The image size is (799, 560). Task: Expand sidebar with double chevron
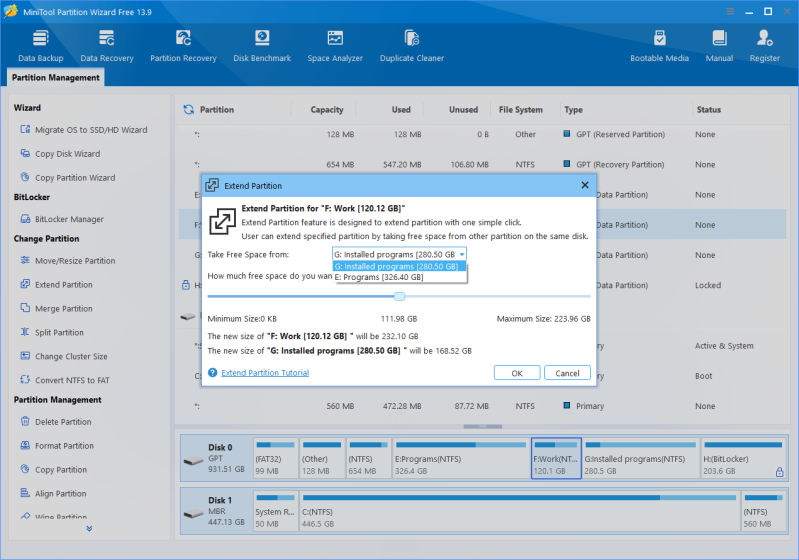89,529
